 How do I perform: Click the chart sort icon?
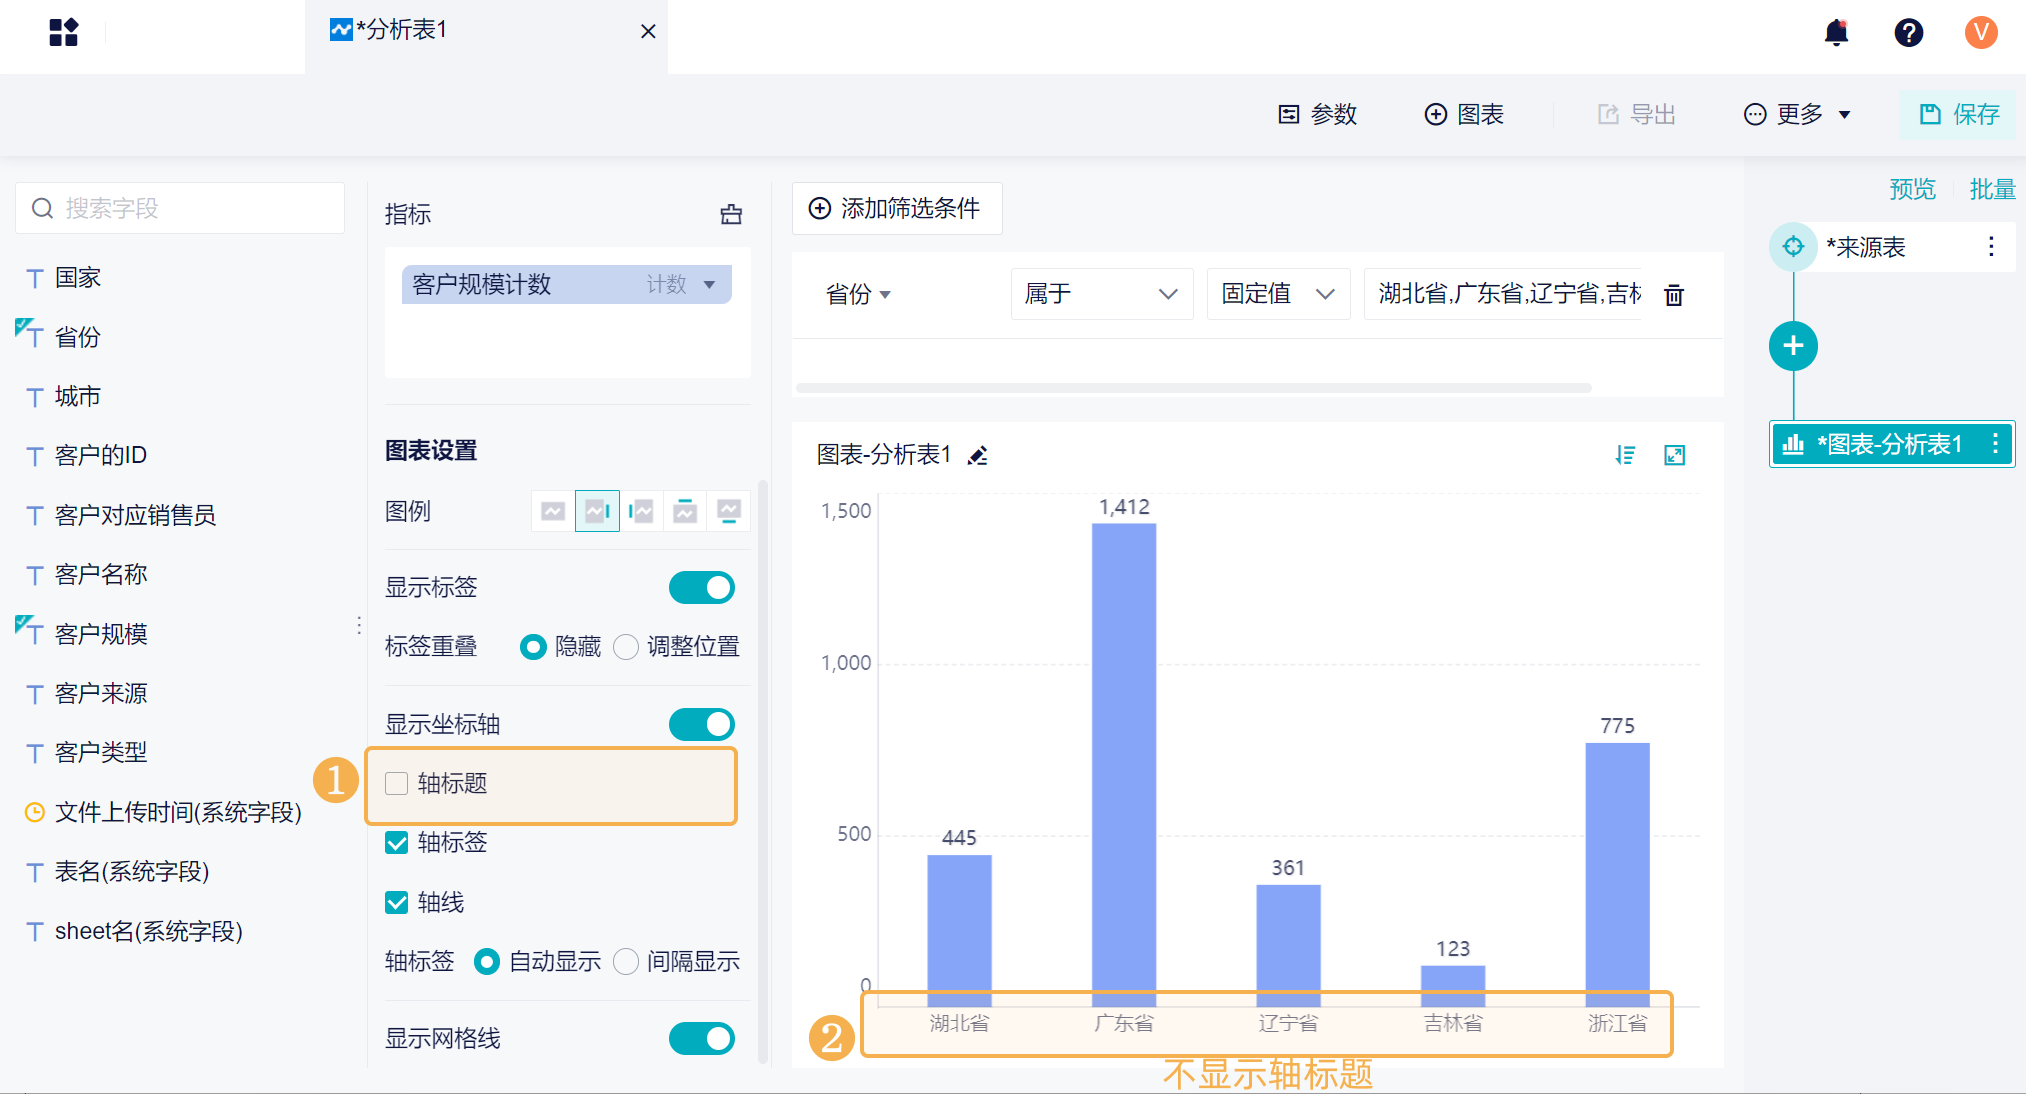coord(1625,455)
